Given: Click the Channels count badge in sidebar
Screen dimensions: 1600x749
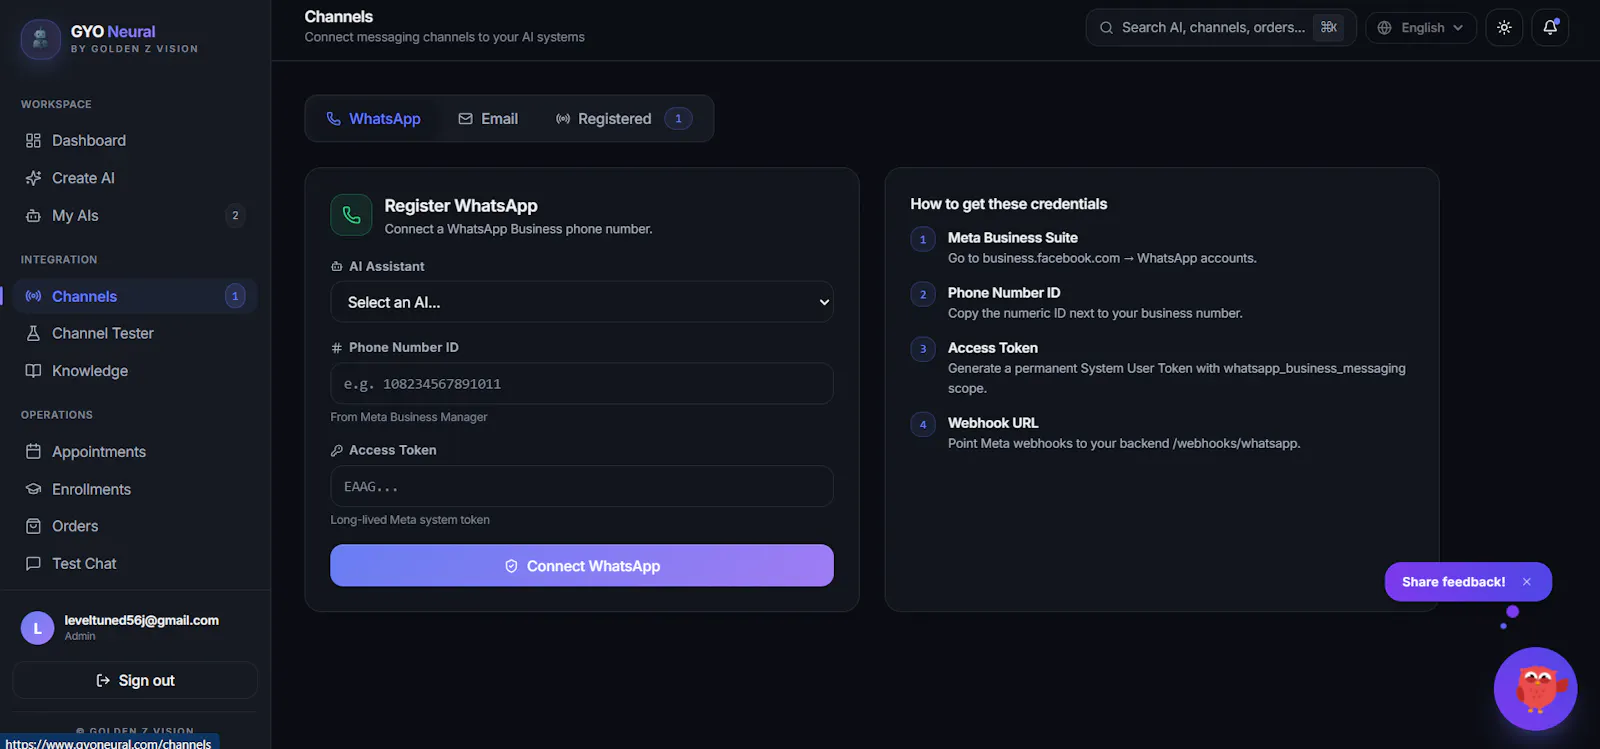Looking at the screenshot, I should pos(235,296).
